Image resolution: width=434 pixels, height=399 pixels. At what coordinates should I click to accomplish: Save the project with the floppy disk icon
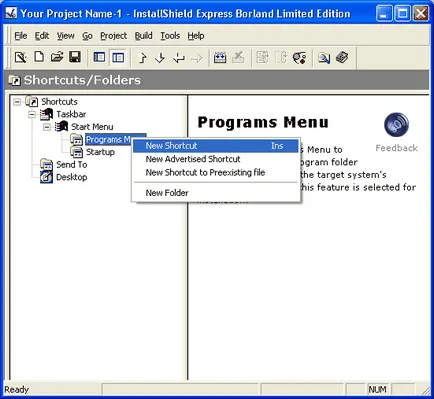pos(75,57)
